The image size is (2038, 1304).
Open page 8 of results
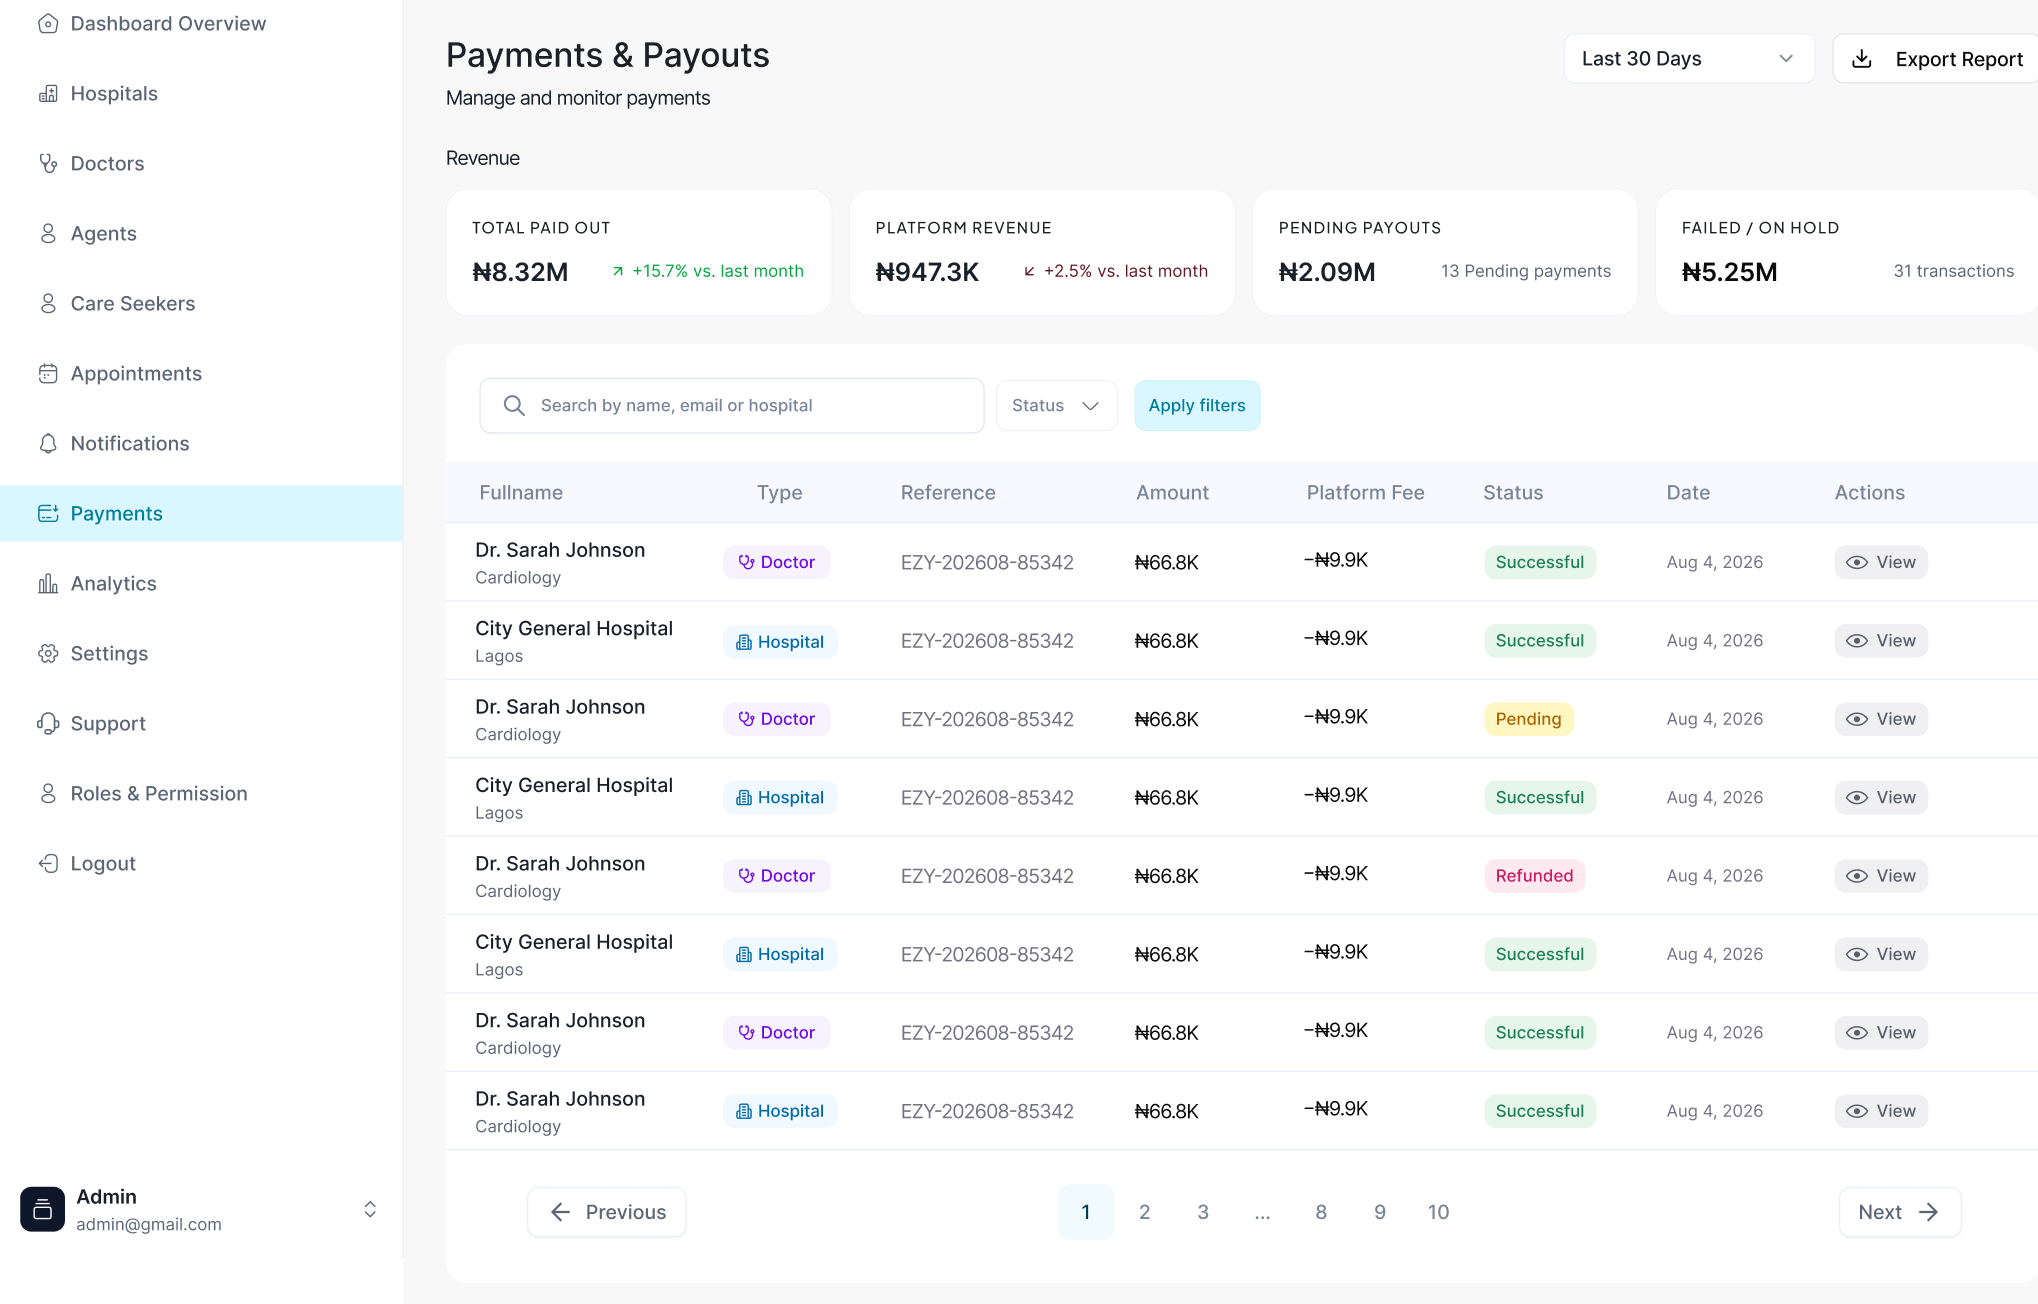click(1321, 1212)
